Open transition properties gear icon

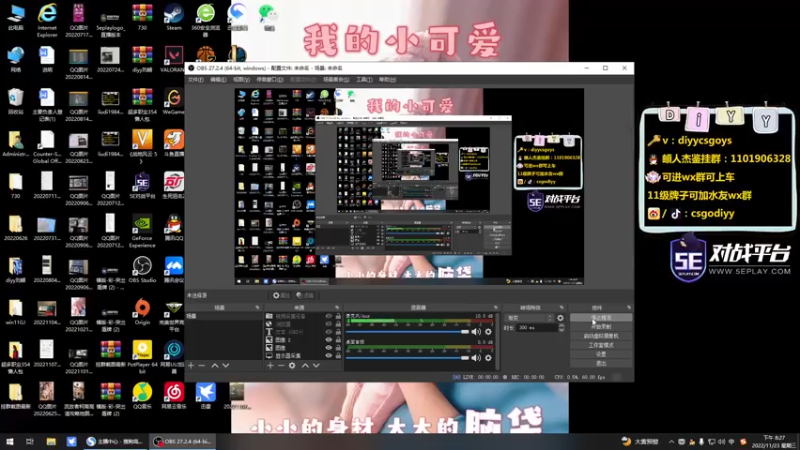(560, 318)
